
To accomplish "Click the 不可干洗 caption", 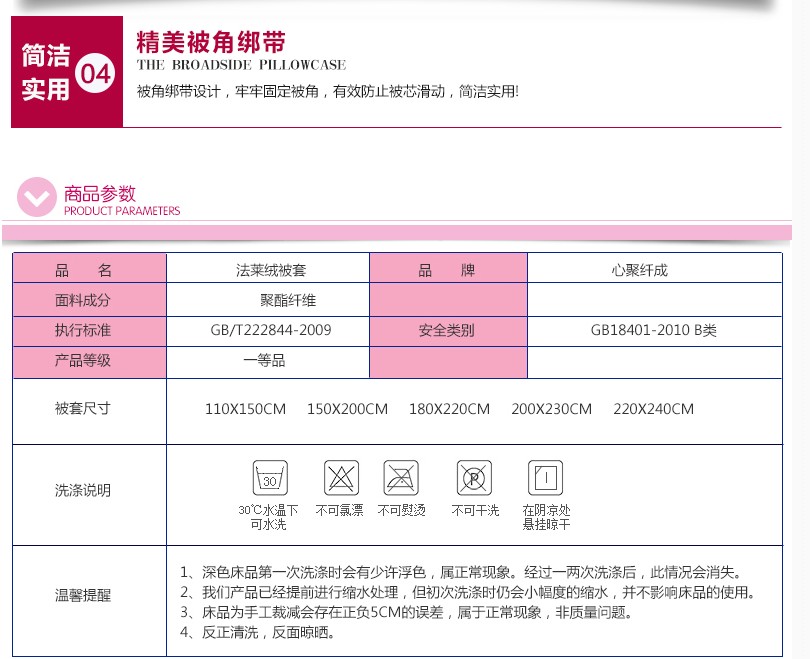I will point(475,511).
